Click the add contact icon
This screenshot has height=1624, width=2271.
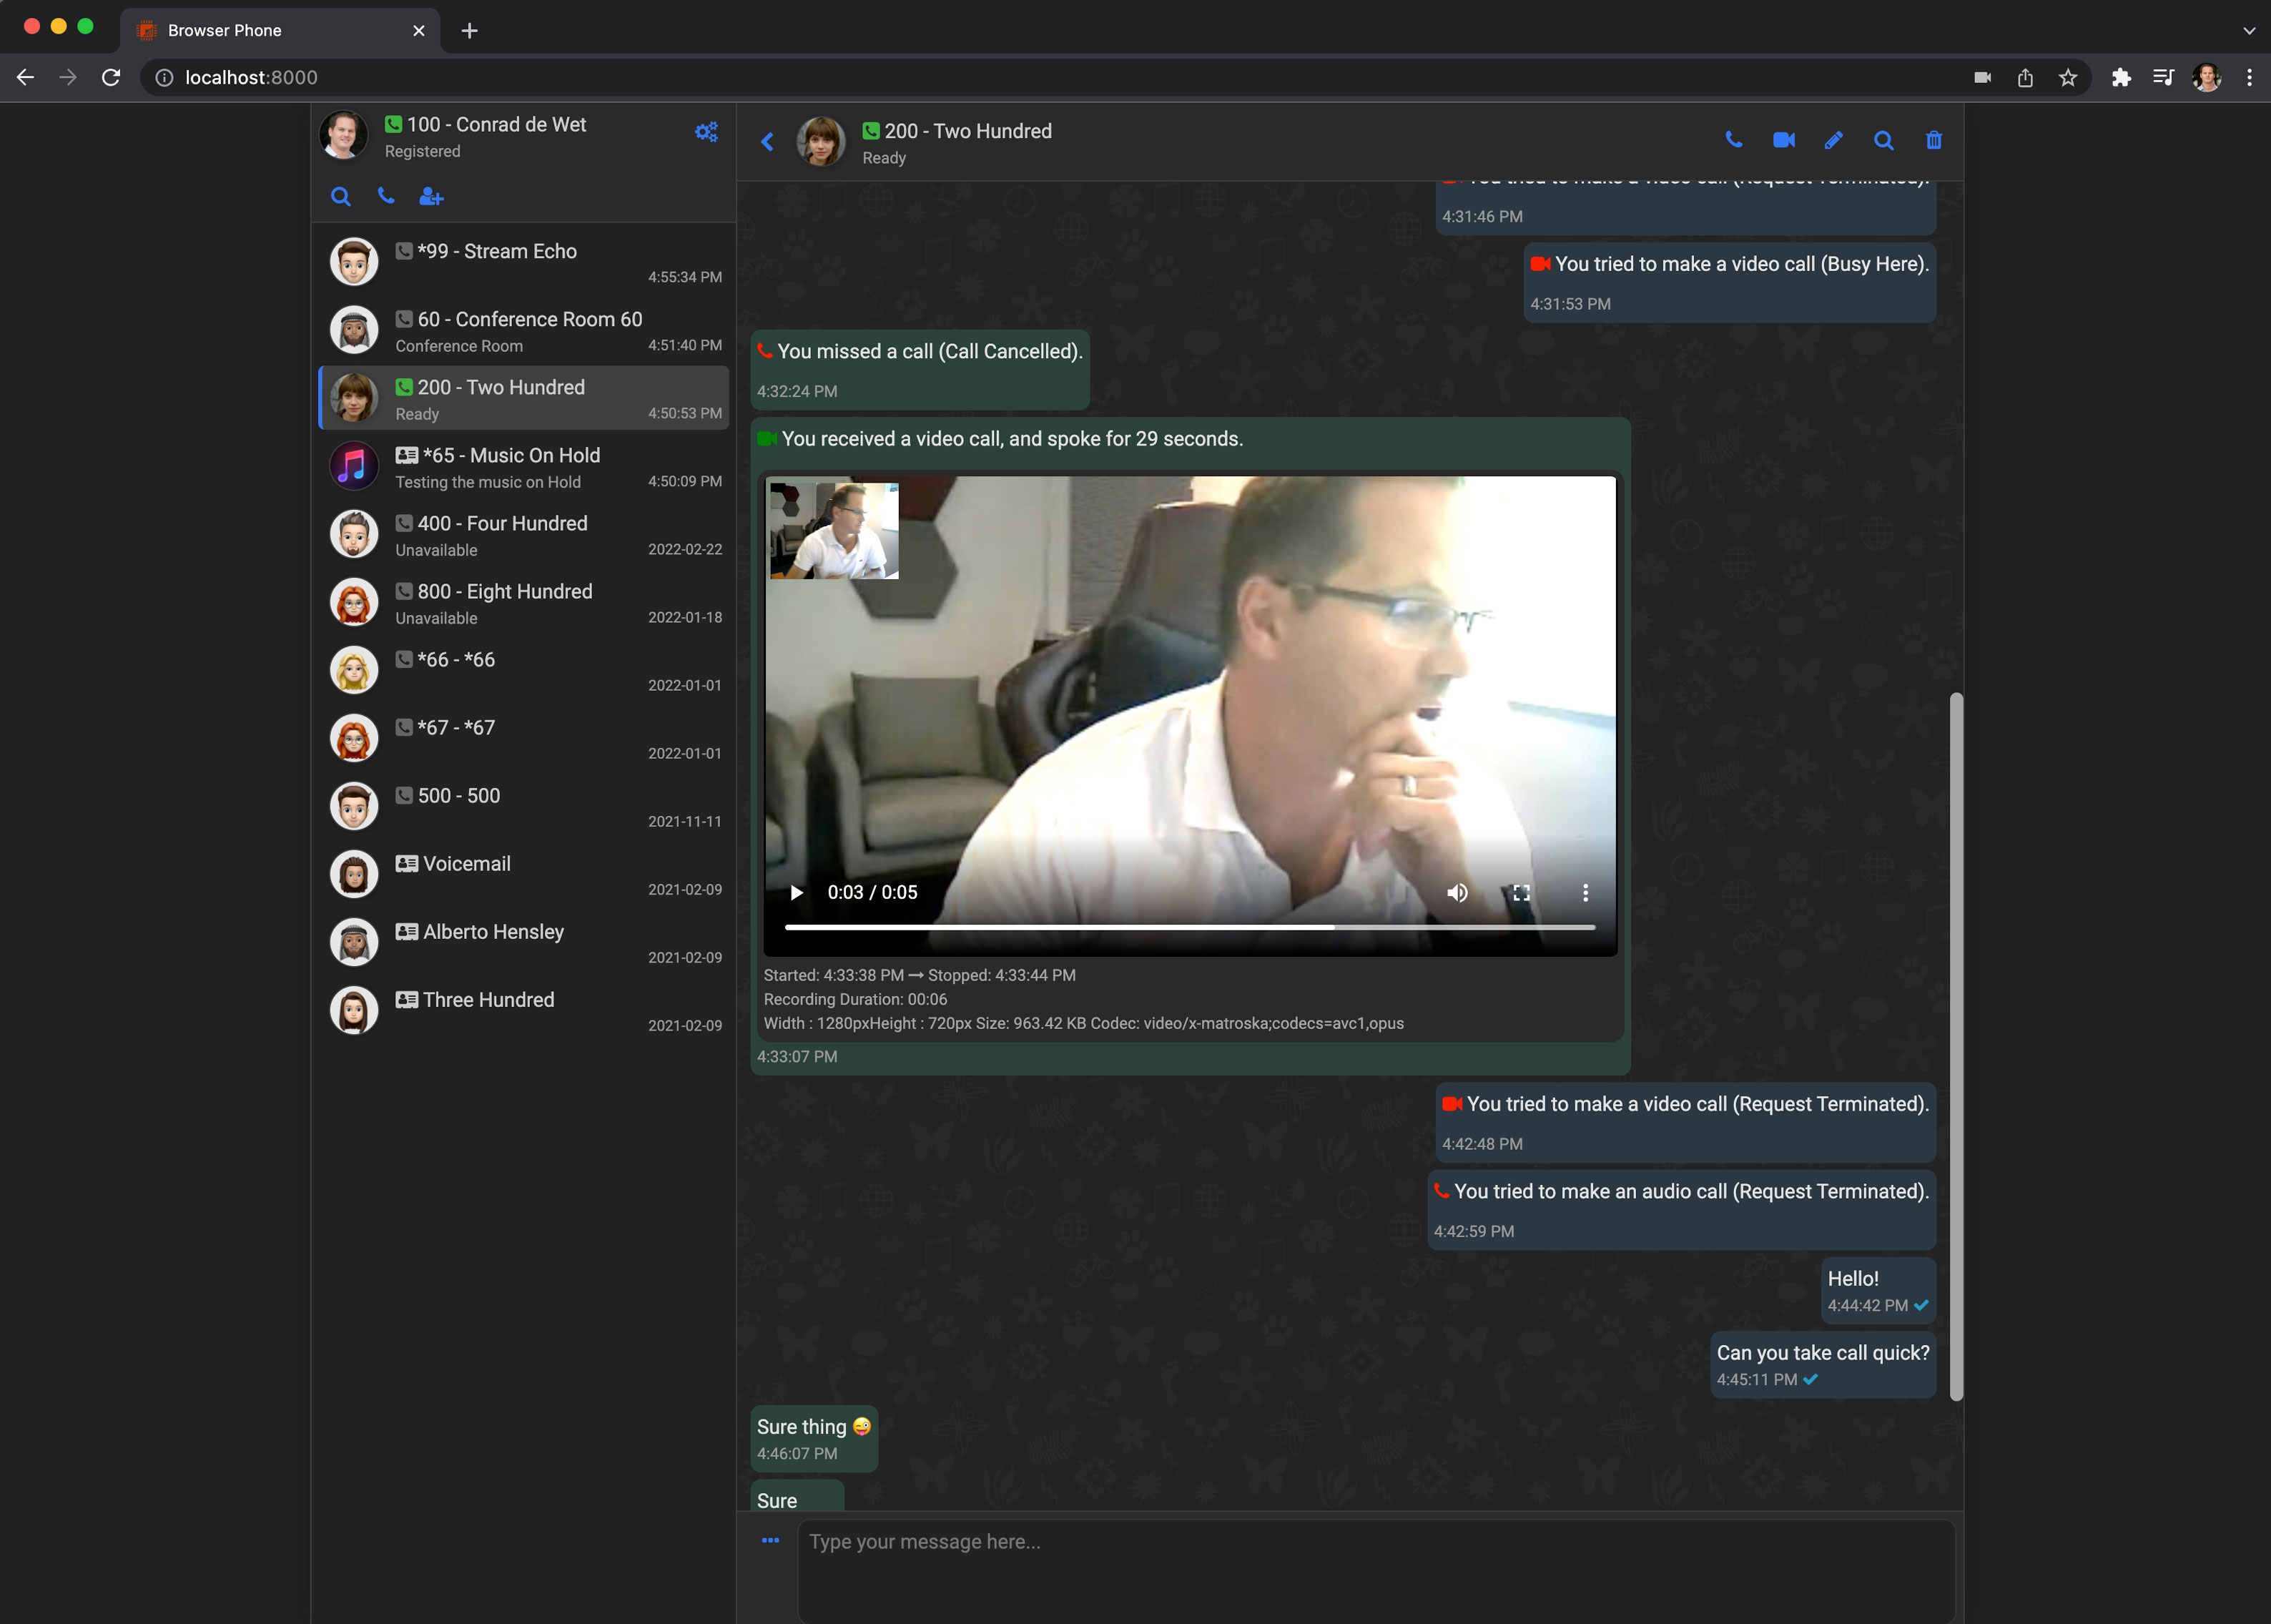431,197
